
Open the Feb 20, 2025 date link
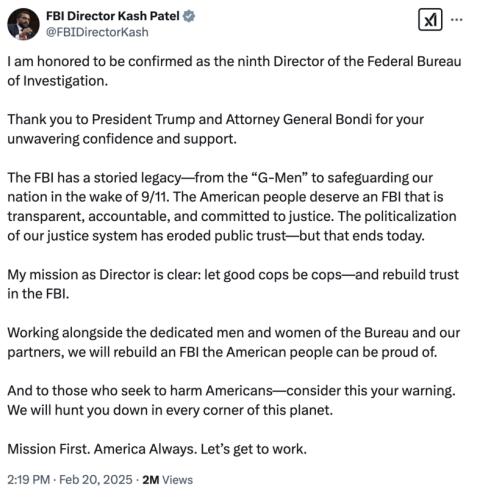point(96,480)
